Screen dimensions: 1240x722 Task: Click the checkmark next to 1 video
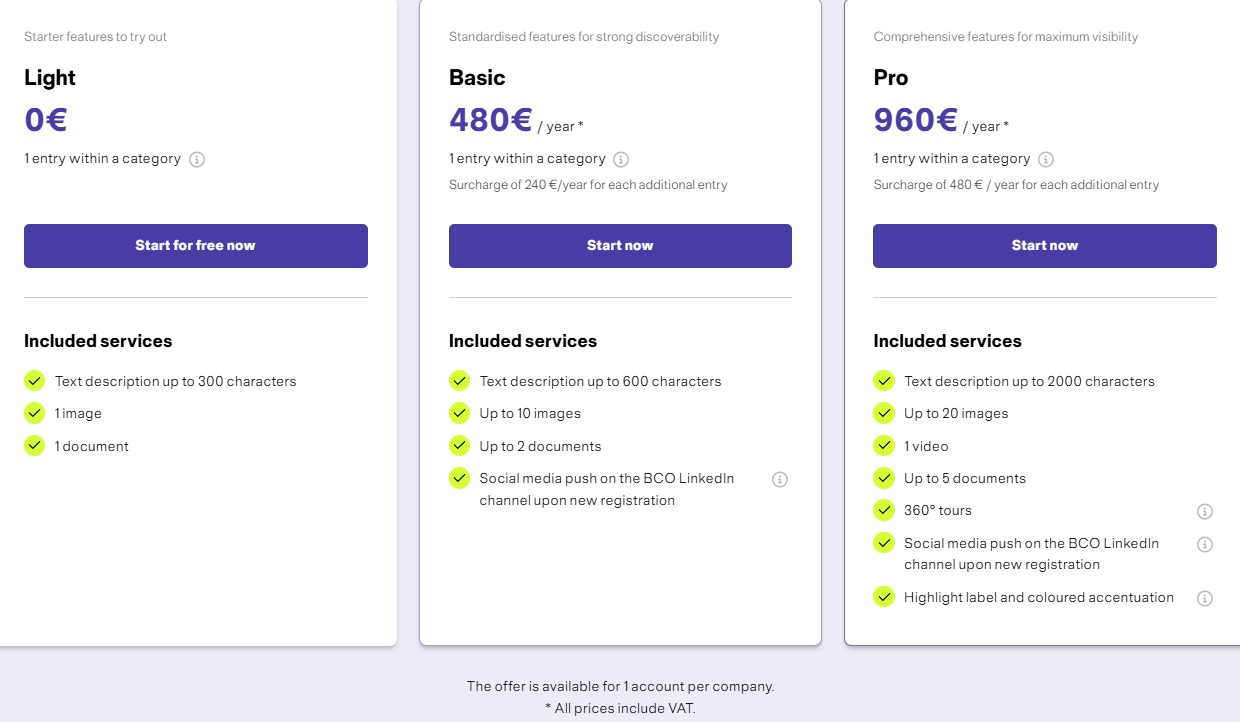pos(884,445)
